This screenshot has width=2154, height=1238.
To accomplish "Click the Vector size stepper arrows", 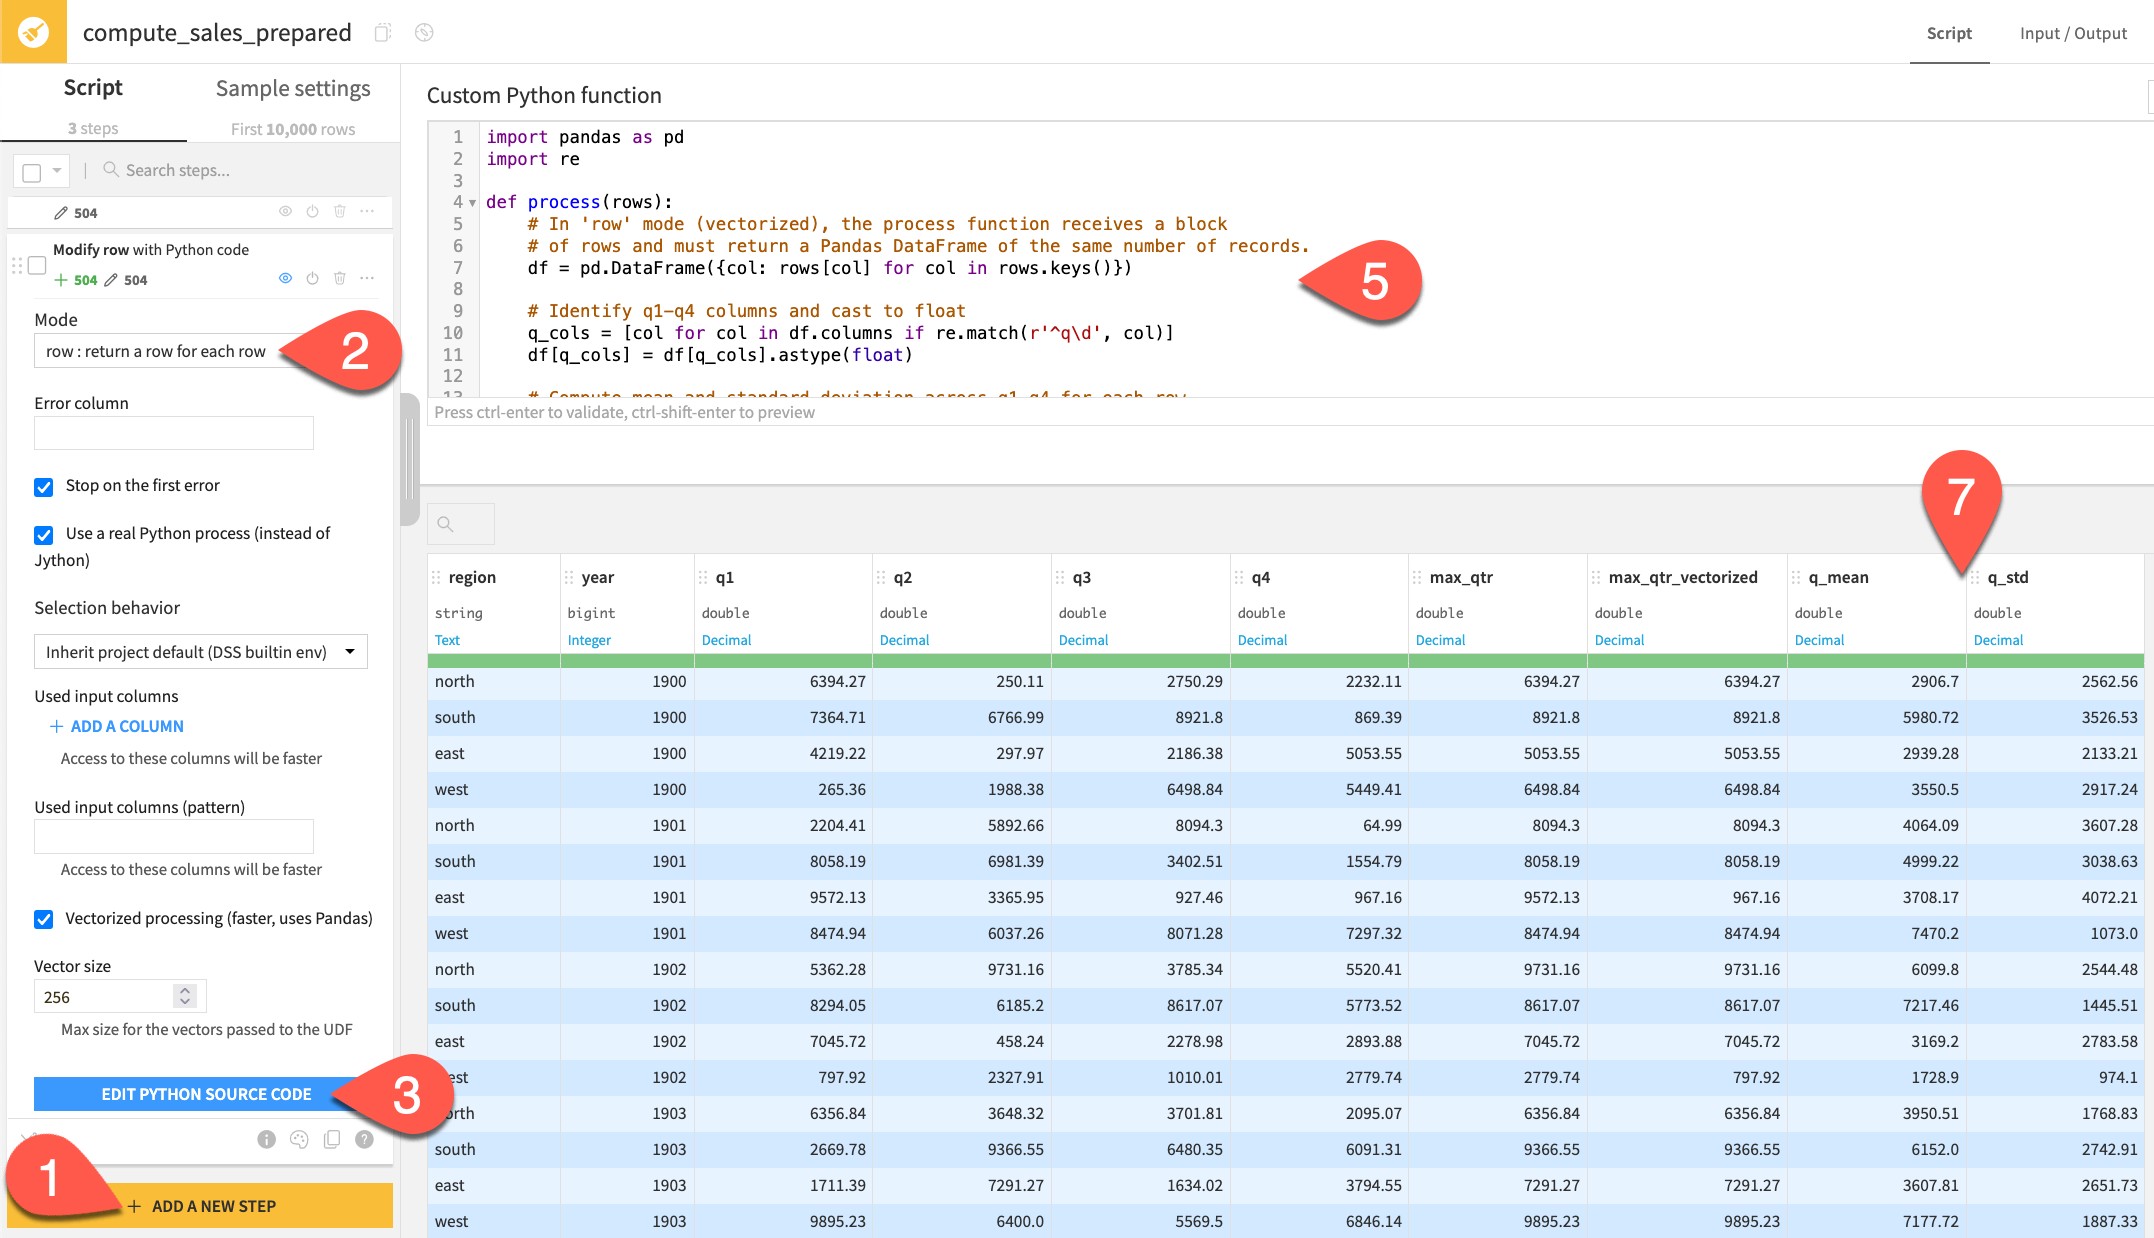I will click(184, 996).
